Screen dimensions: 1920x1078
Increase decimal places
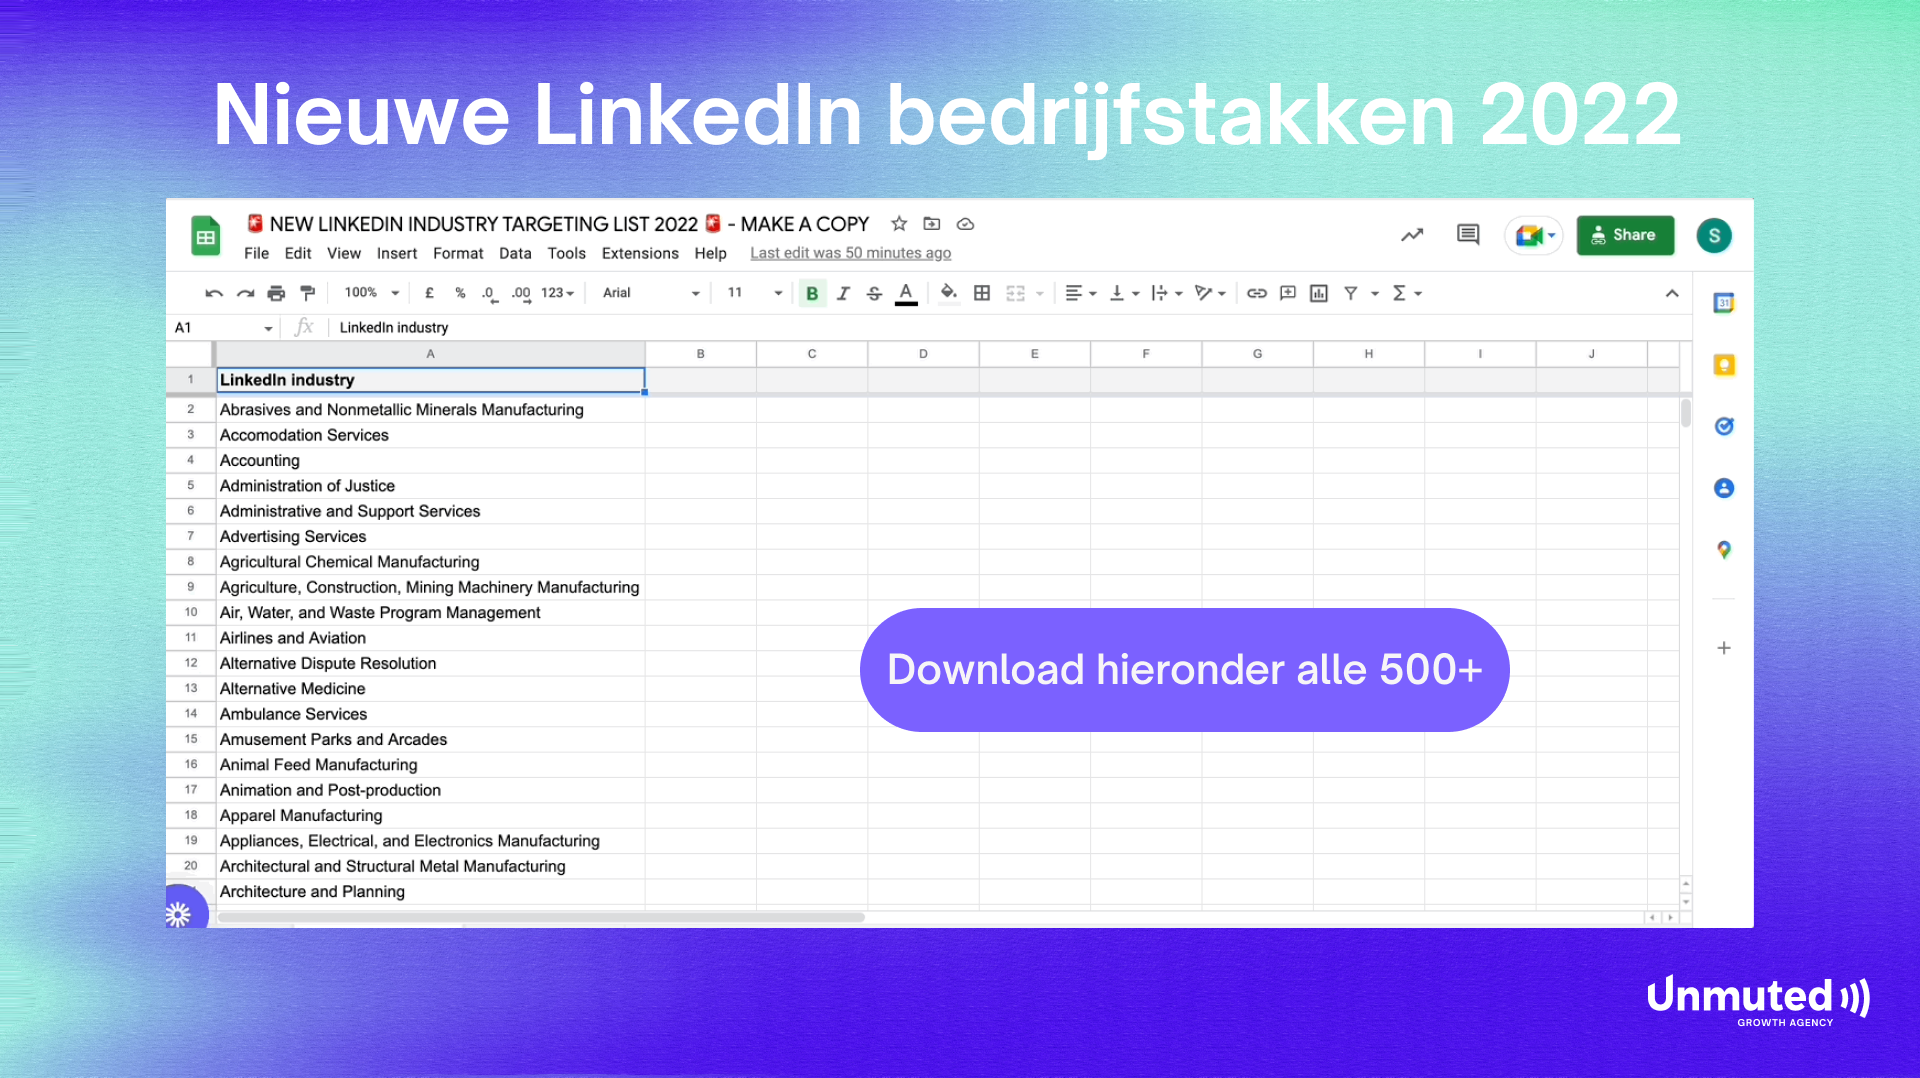[521, 293]
